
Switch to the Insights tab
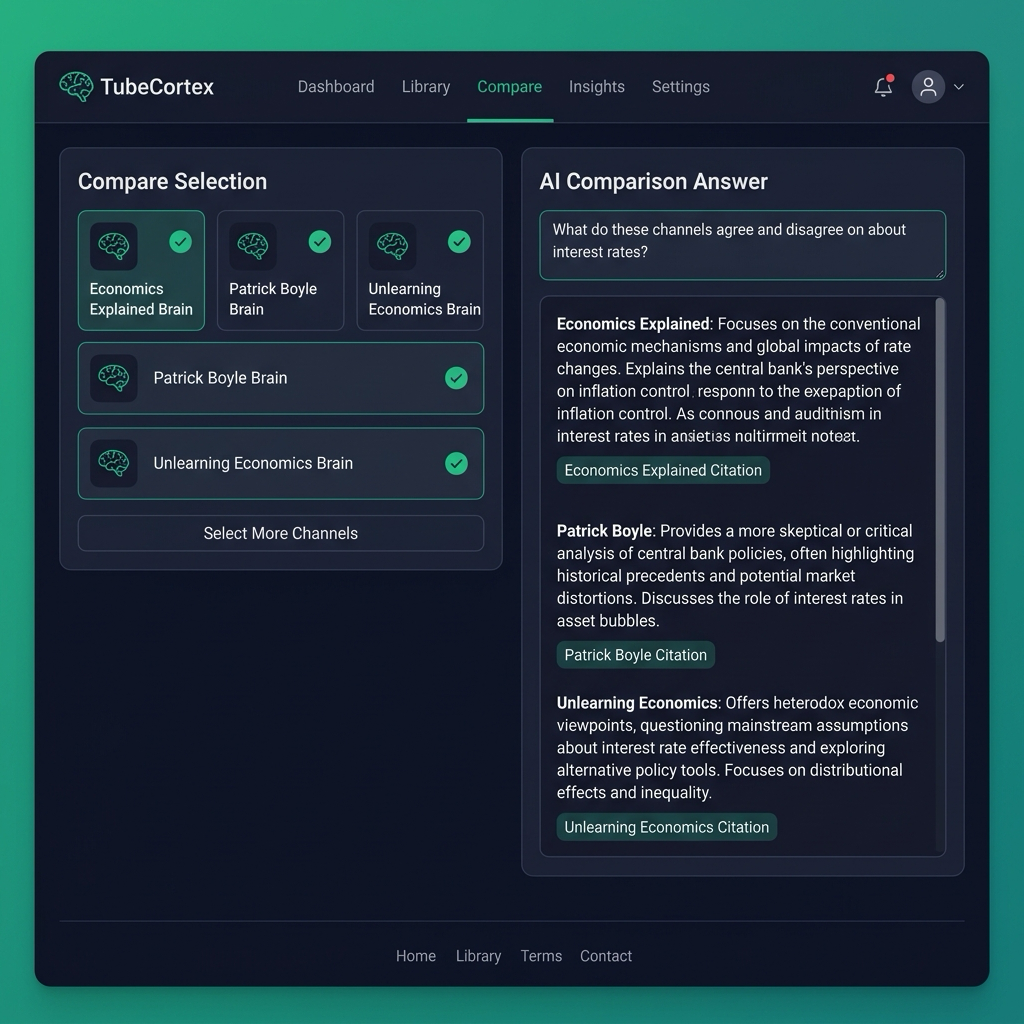click(x=596, y=87)
